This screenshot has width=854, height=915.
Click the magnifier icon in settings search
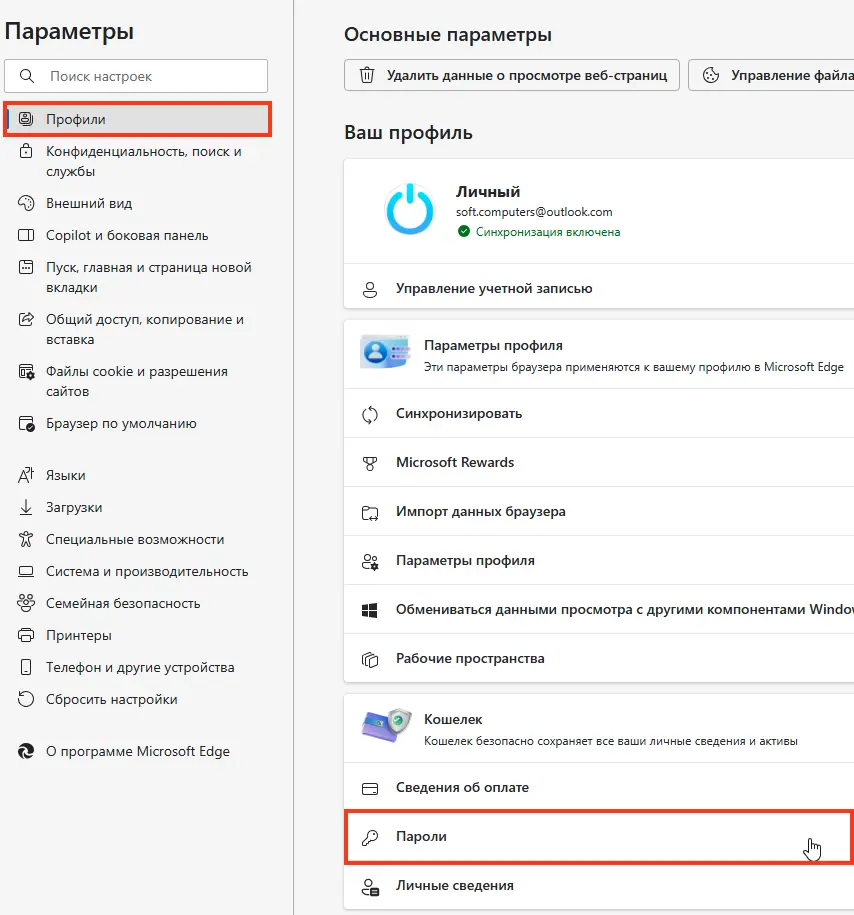[x=27, y=76]
